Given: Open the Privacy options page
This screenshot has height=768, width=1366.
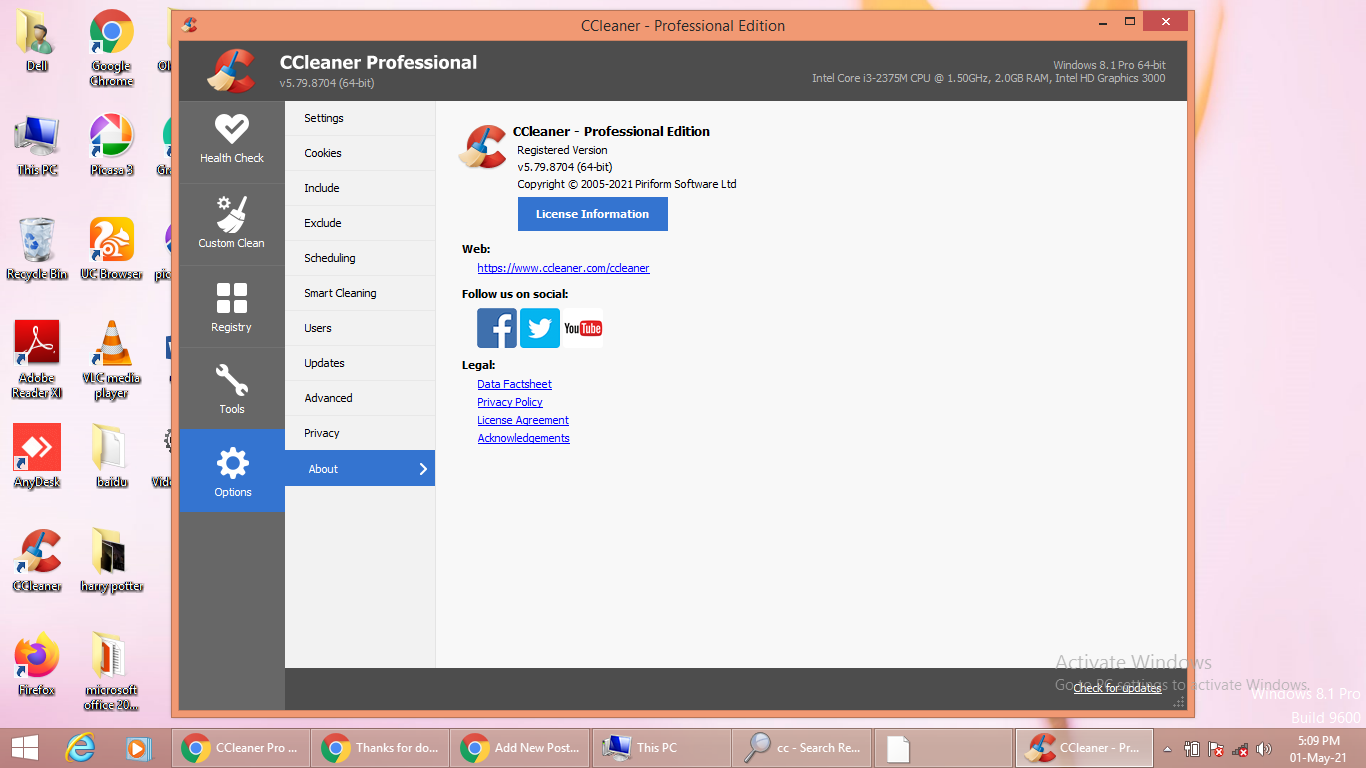Looking at the screenshot, I should click(x=360, y=433).
